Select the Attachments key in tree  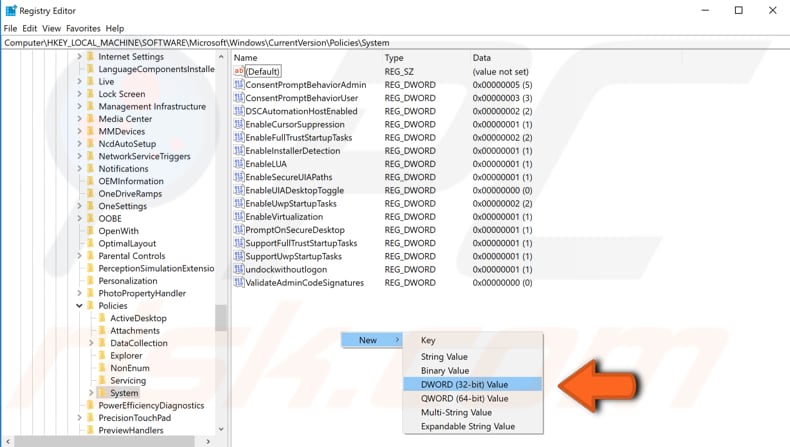[135, 331]
